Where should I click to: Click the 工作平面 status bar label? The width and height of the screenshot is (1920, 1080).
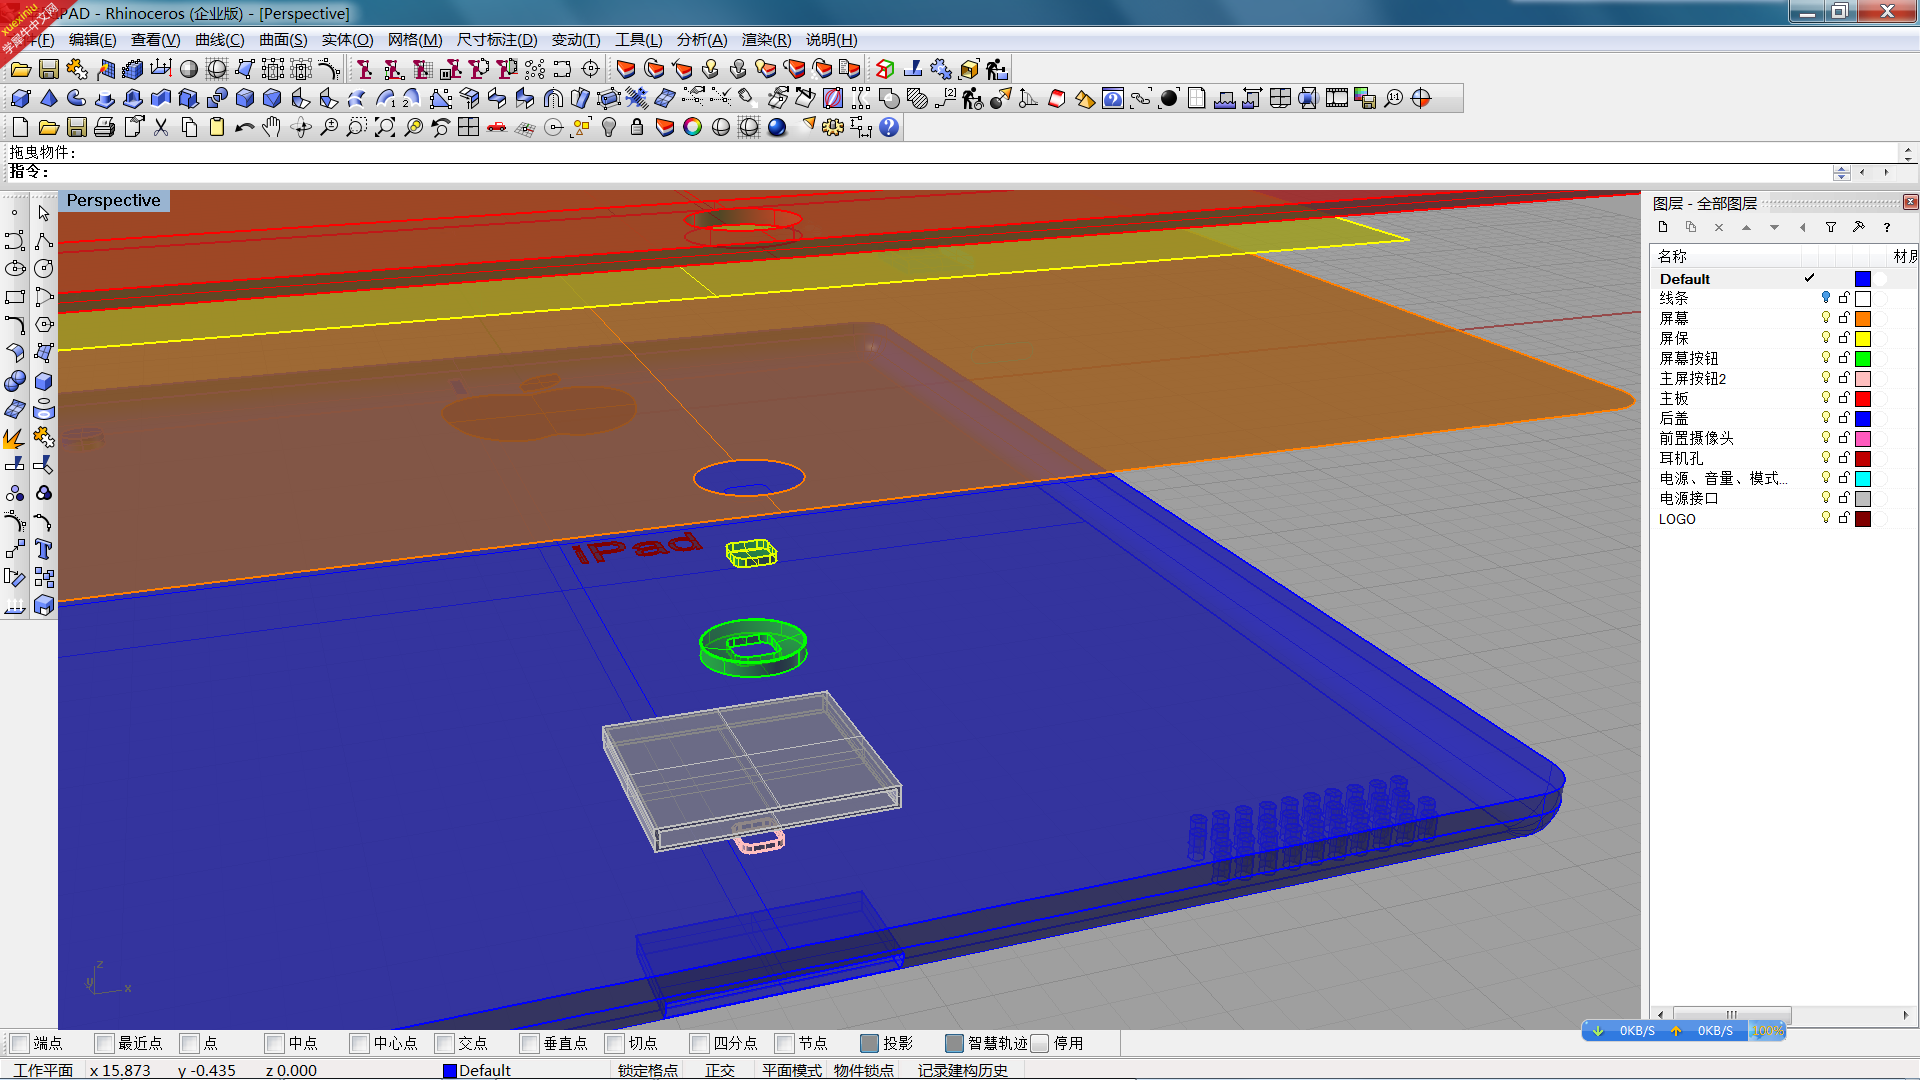coord(43,1070)
